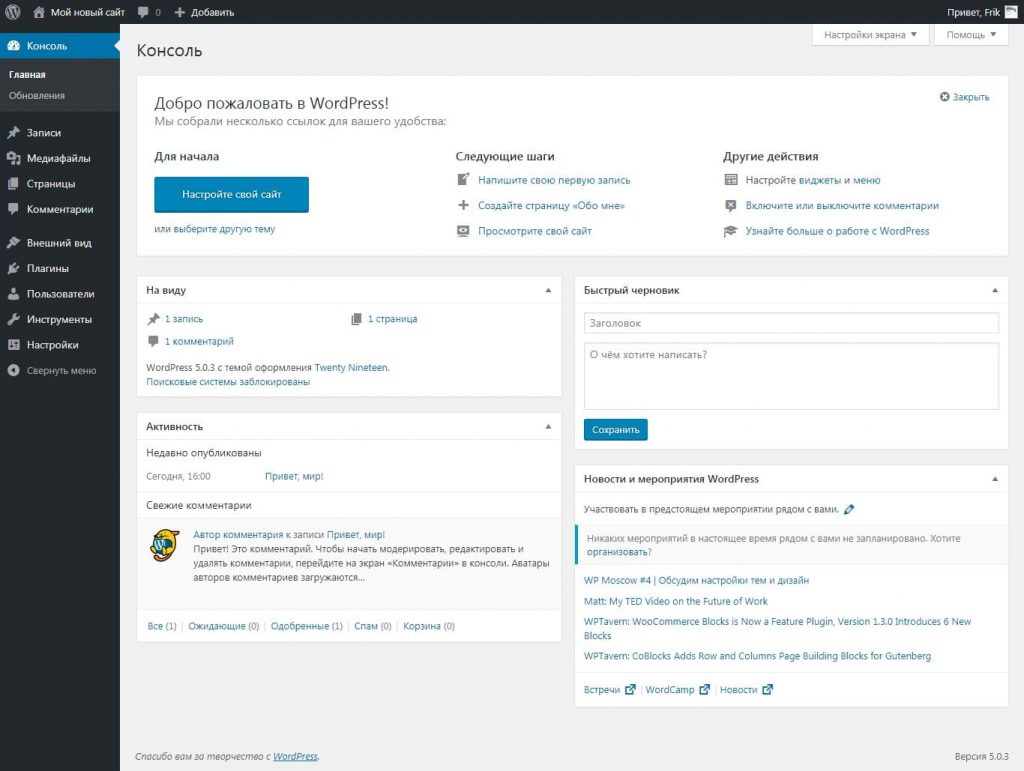The width and height of the screenshot is (1024, 771).
Task: Click the pushpin icon for Записи
Action: click(x=13, y=133)
